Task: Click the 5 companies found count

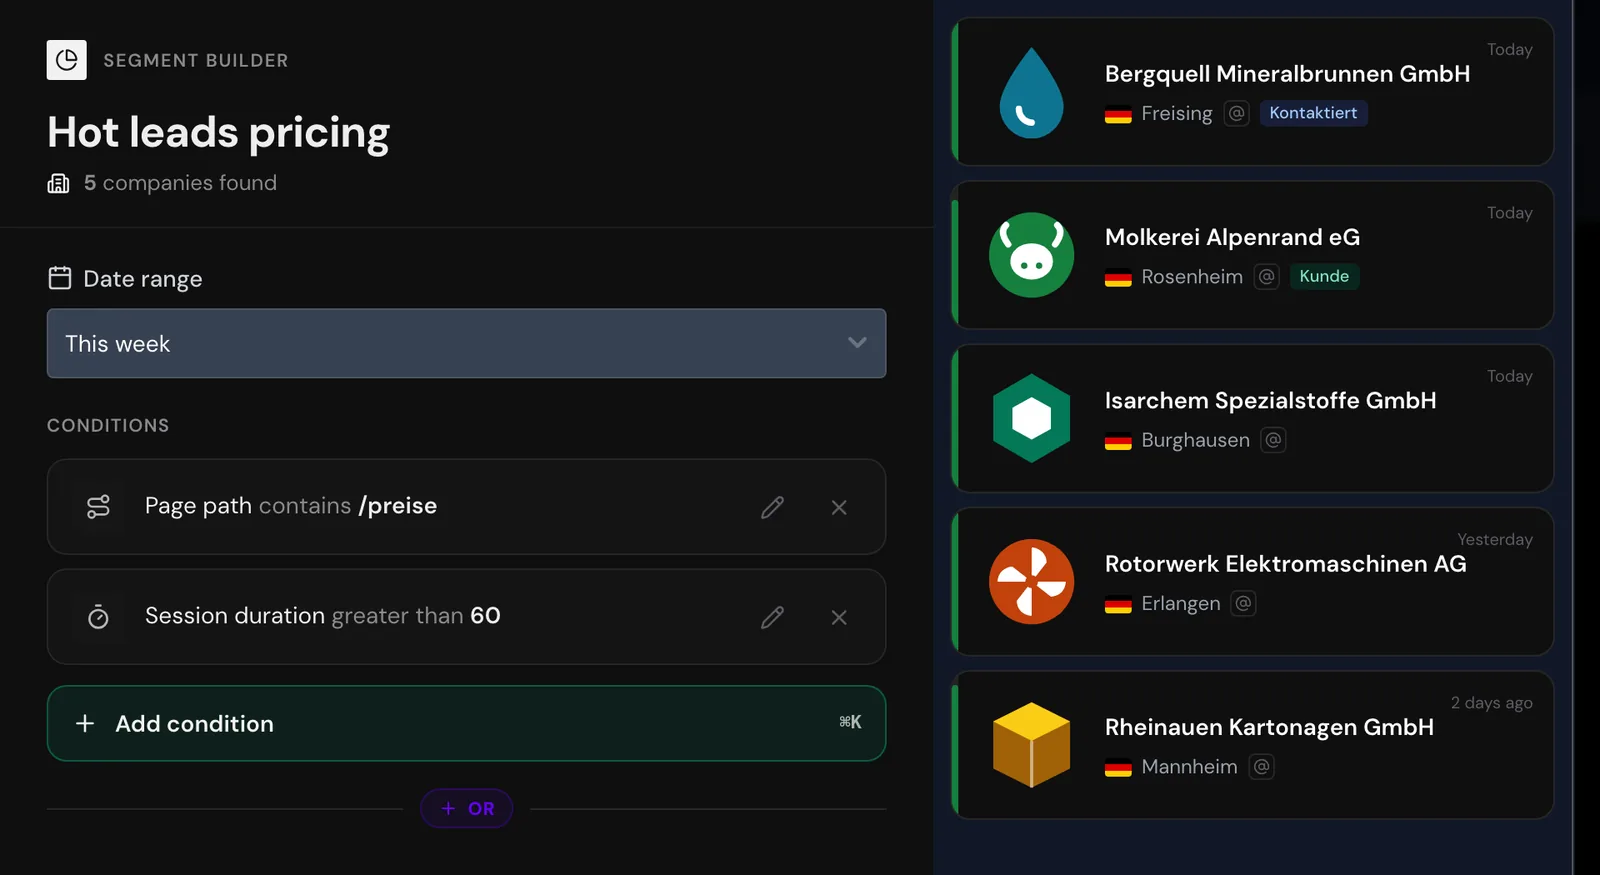Action: click(x=180, y=183)
